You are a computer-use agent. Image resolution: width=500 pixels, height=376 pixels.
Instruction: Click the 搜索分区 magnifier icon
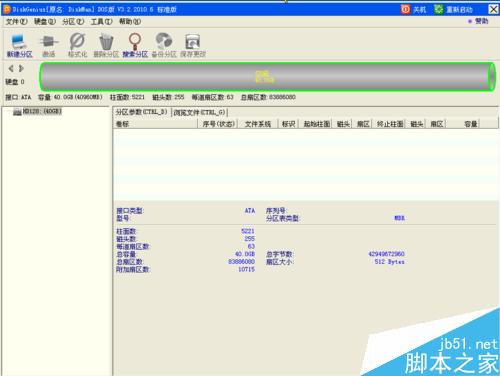point(135,45)
